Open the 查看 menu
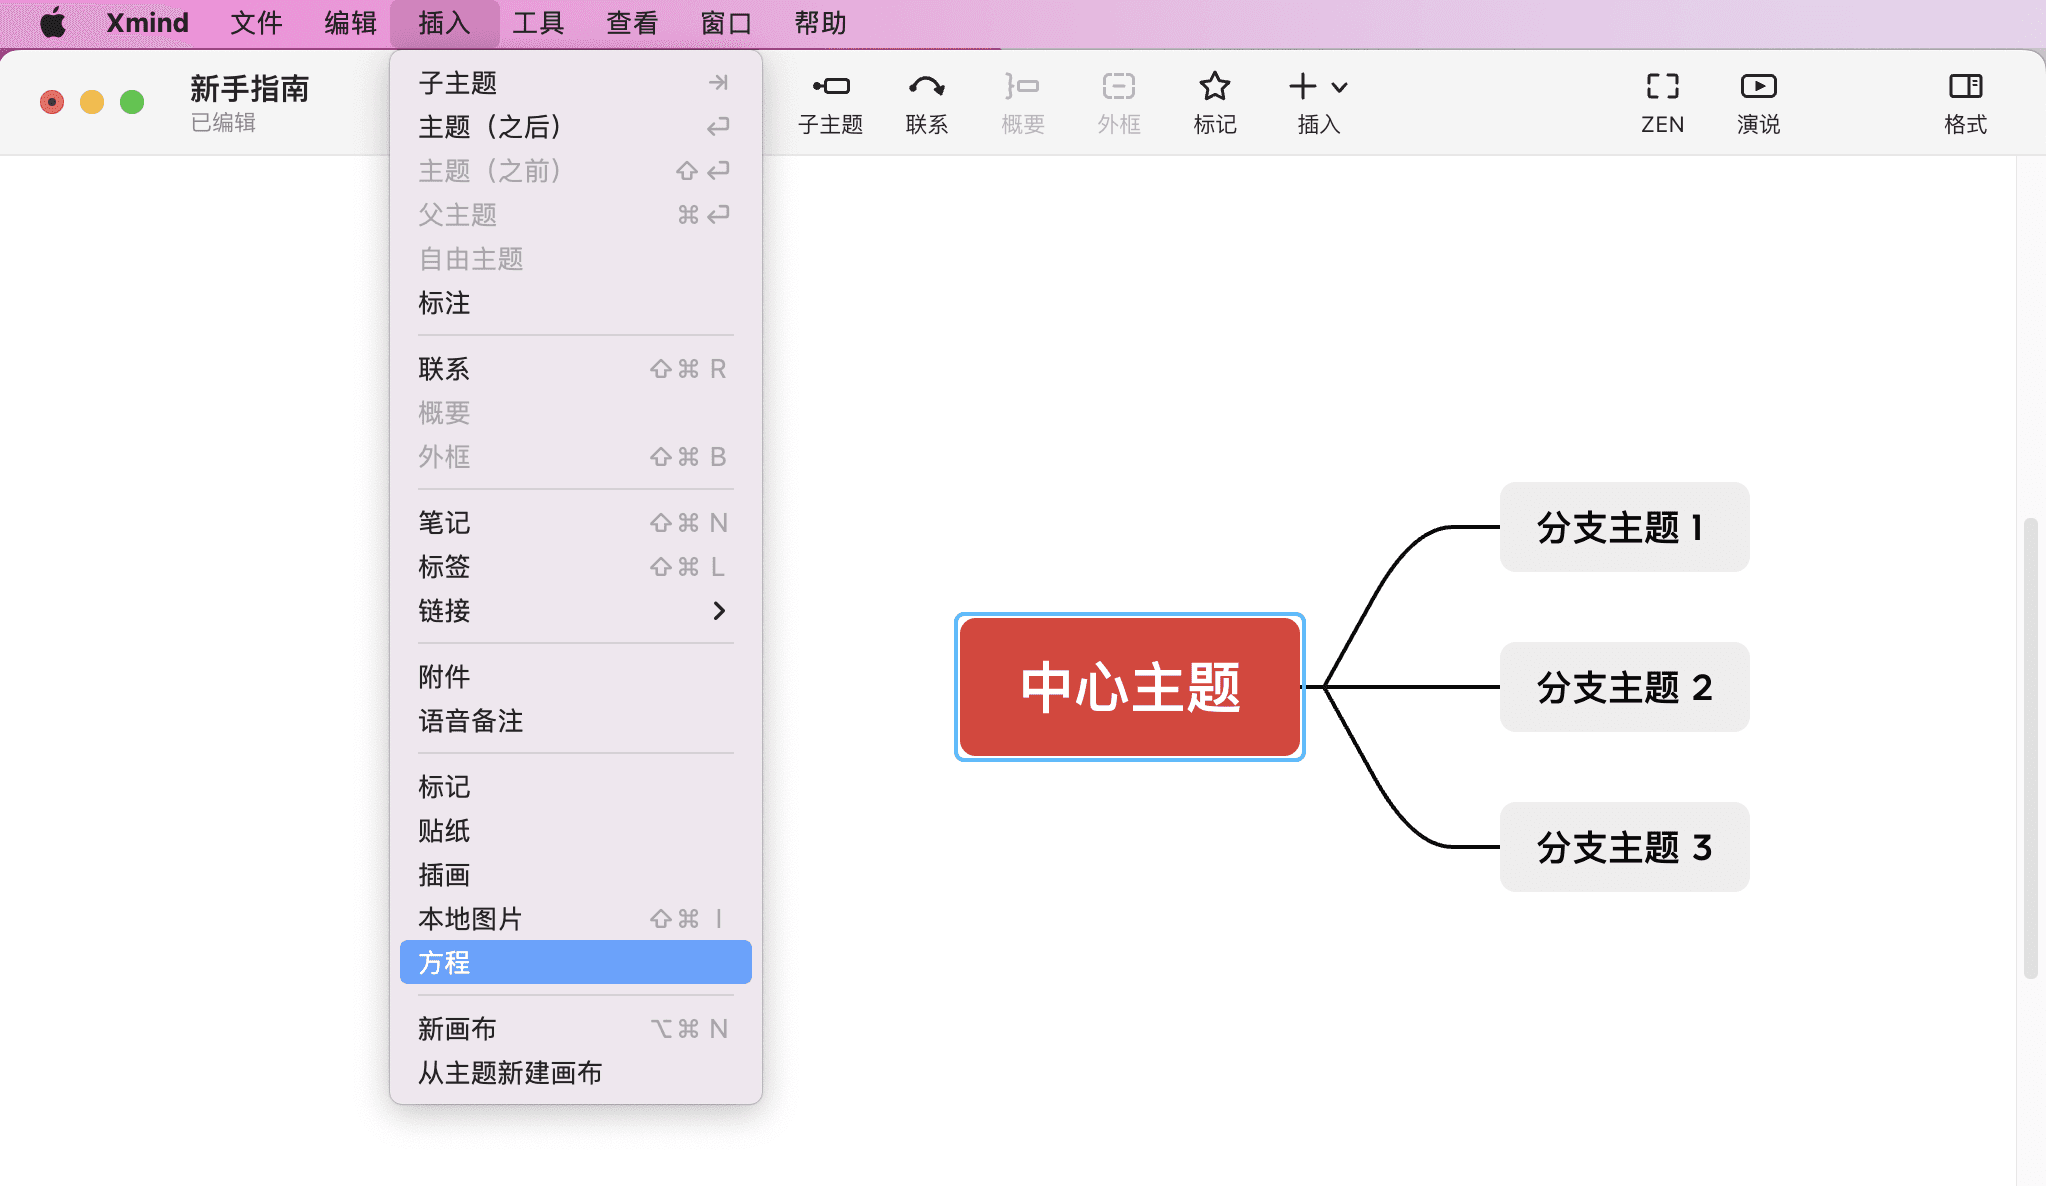 point(631,22)
